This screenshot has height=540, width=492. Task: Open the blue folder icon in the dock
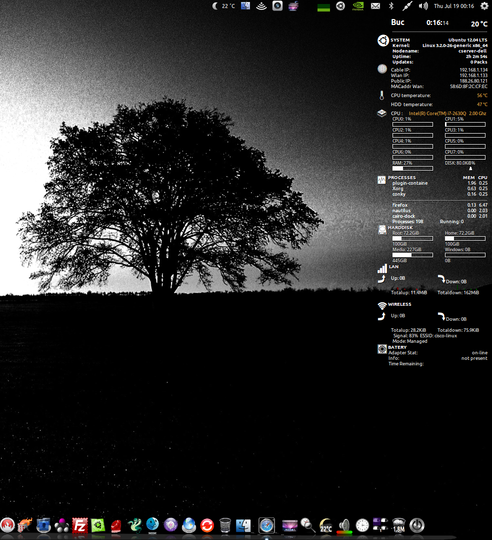(x=43, y=525)
